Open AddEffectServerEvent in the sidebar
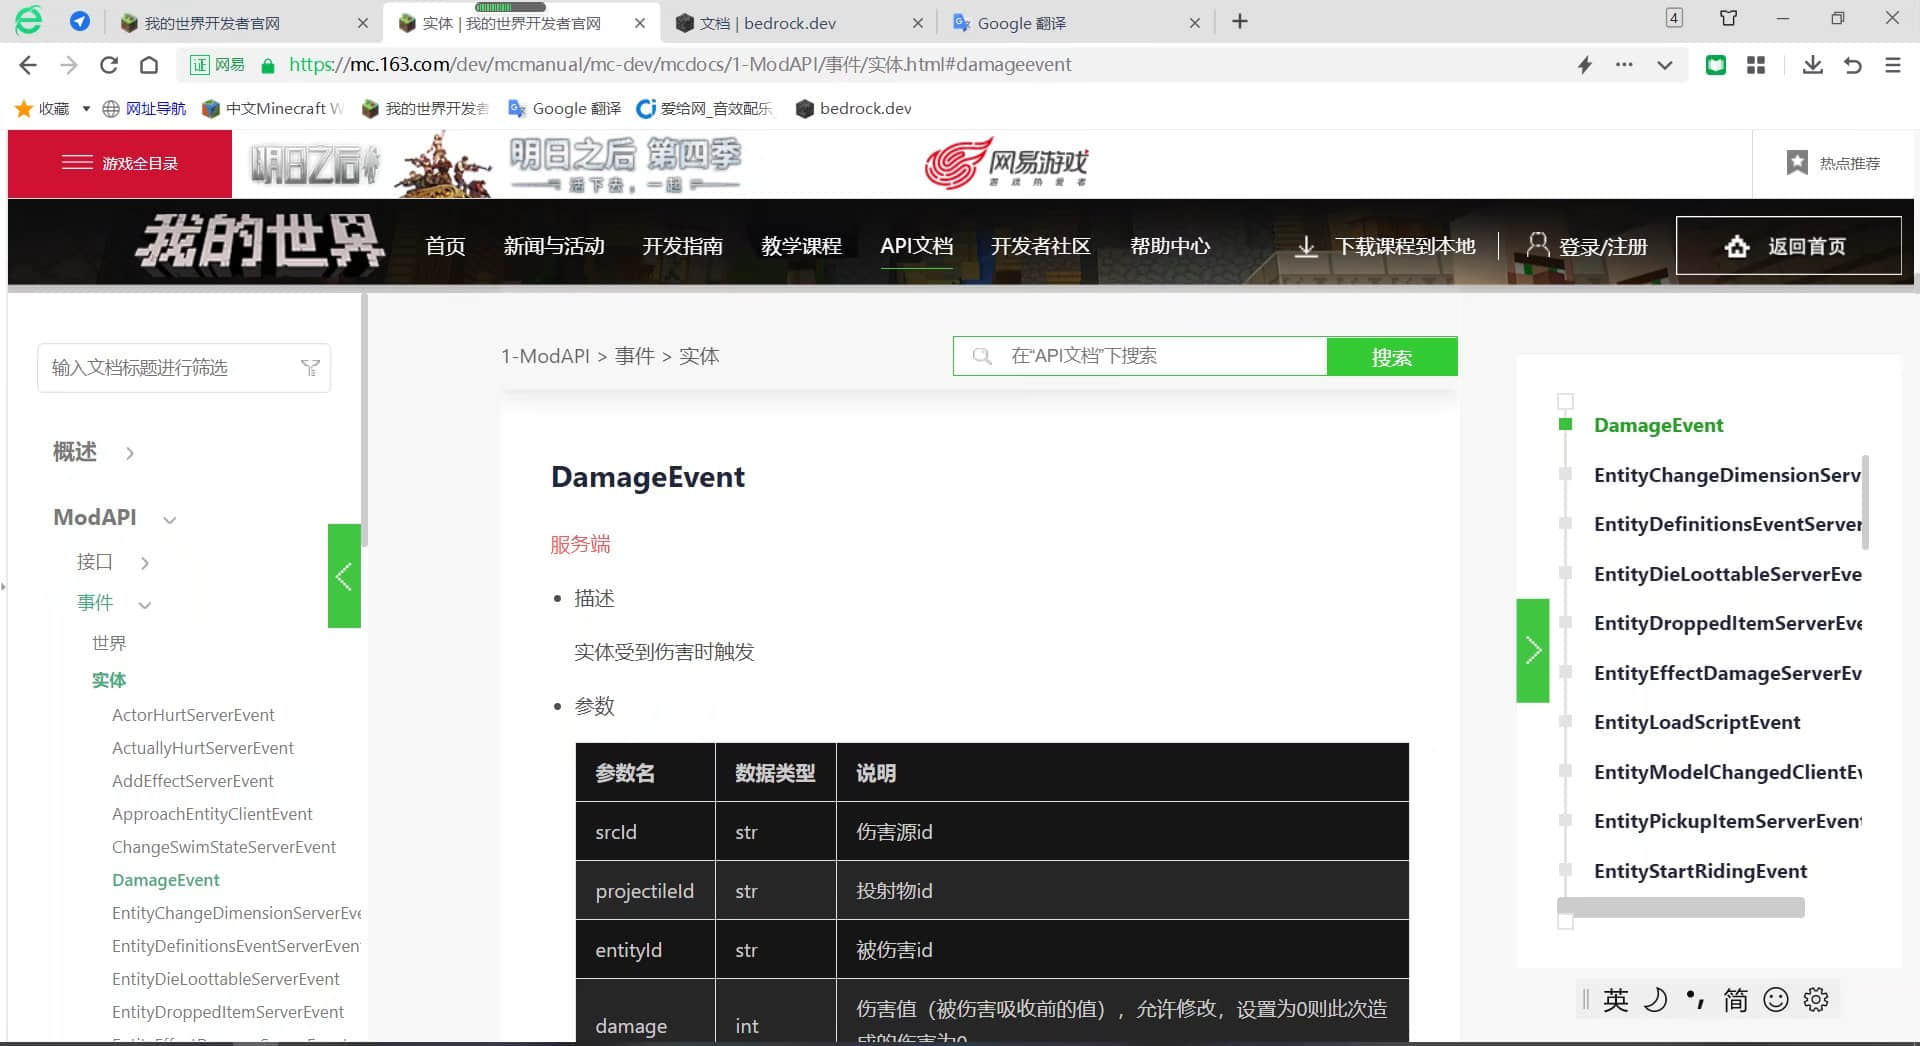This screenshot has width=1920, height=1046. (193, 781)
